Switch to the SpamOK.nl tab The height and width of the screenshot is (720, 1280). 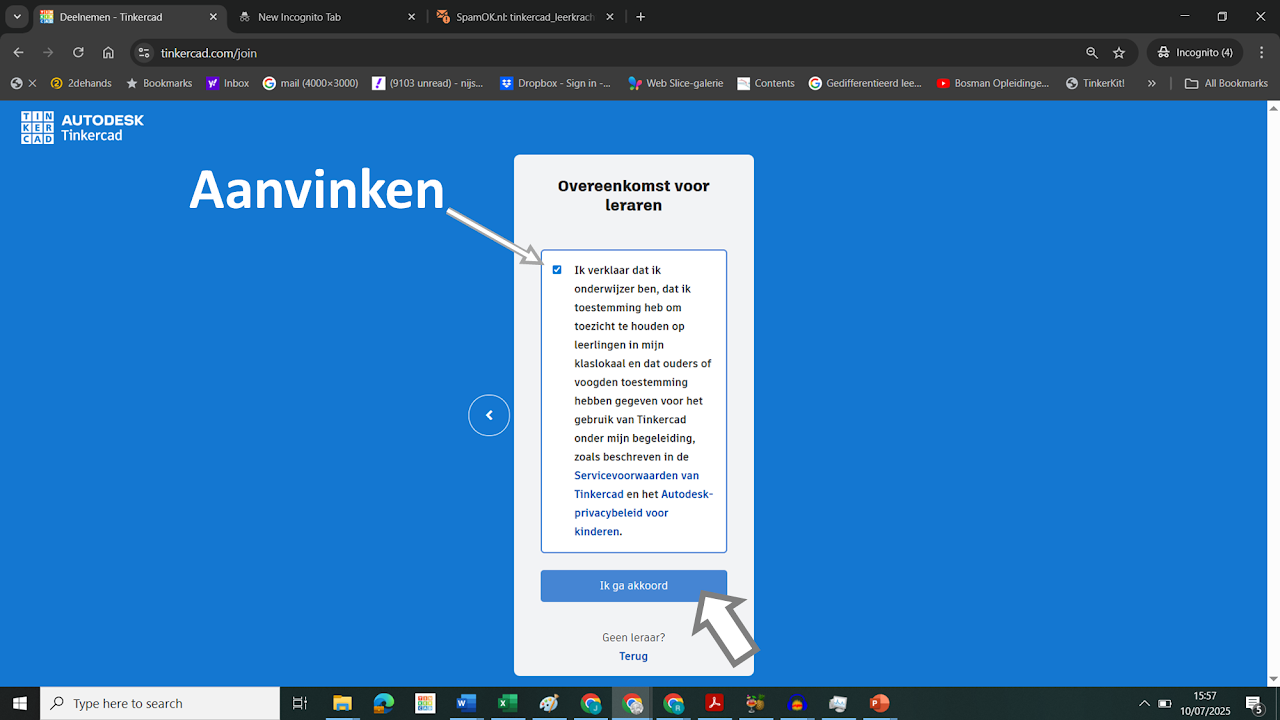pos(524,17)
